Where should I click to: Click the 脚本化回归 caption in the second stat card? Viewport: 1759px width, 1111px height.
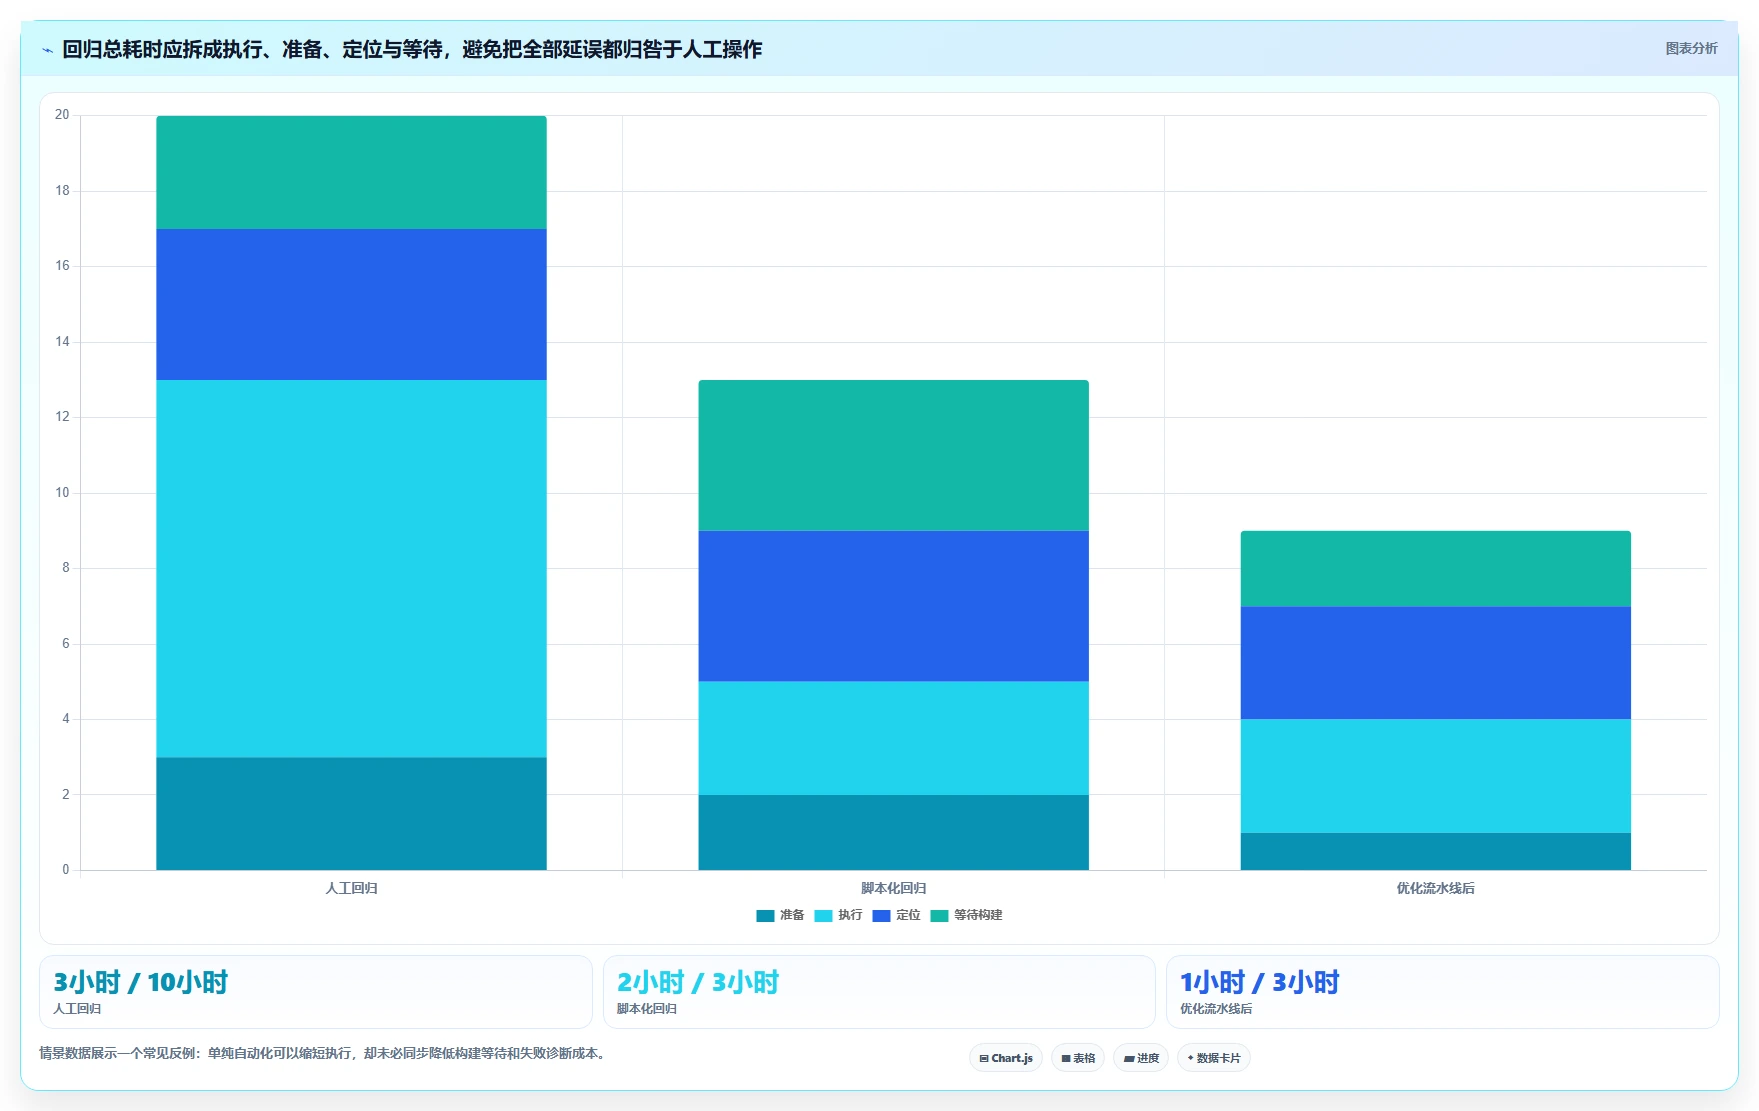click(646, 1009)
